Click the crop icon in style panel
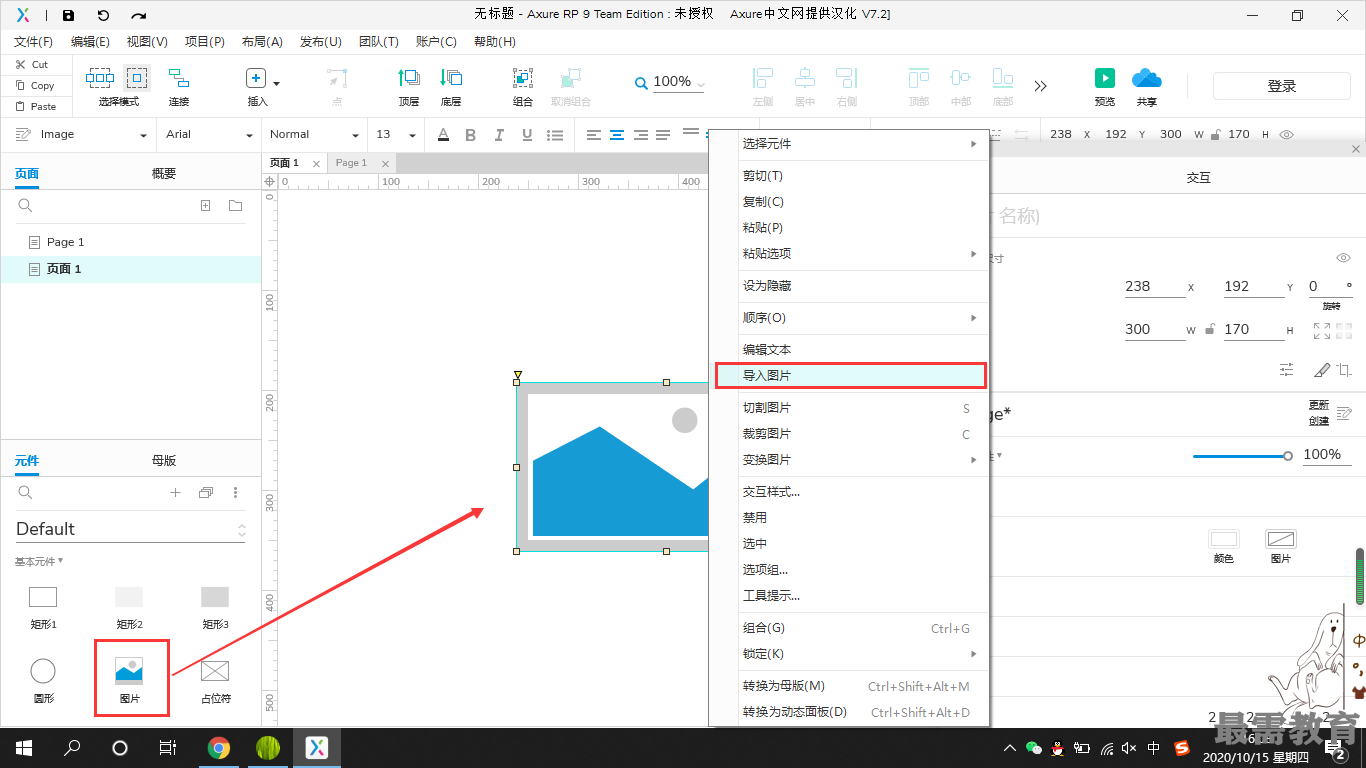The height and width of the screenshot is (768, 1366). pyautogui.click(x=1344, y=370)
